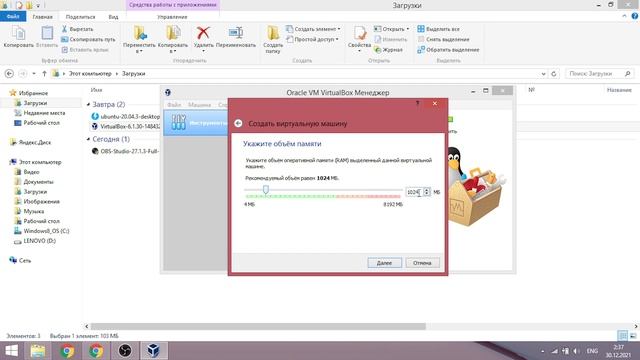The height and width of the screenshot is (360, 640).
Task: Switch to the Вид ribbon tab
Action: pos(113,17)
